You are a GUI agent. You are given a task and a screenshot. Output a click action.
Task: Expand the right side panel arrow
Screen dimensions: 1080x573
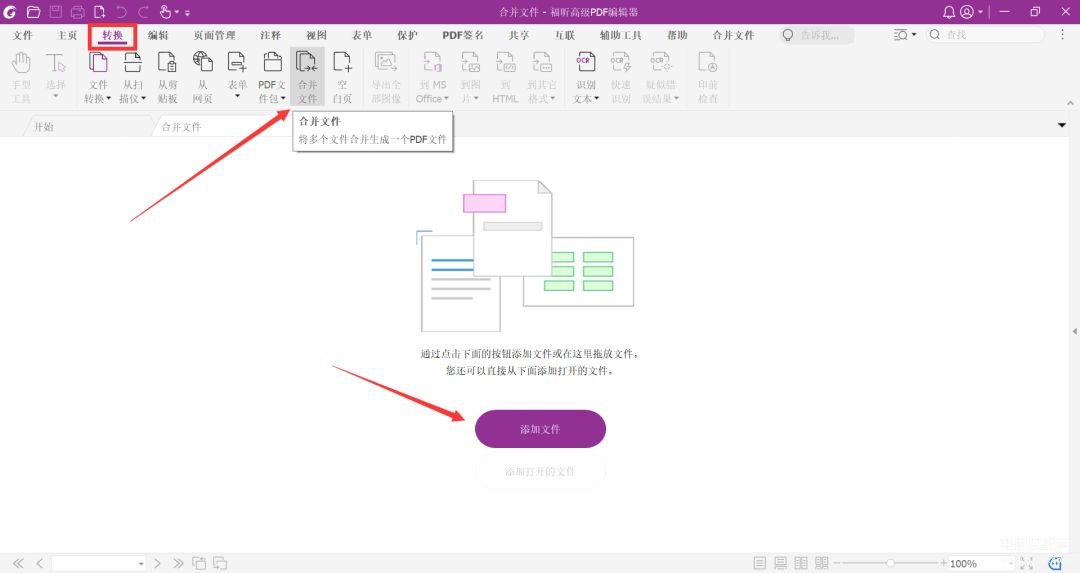coord(1075,331)
